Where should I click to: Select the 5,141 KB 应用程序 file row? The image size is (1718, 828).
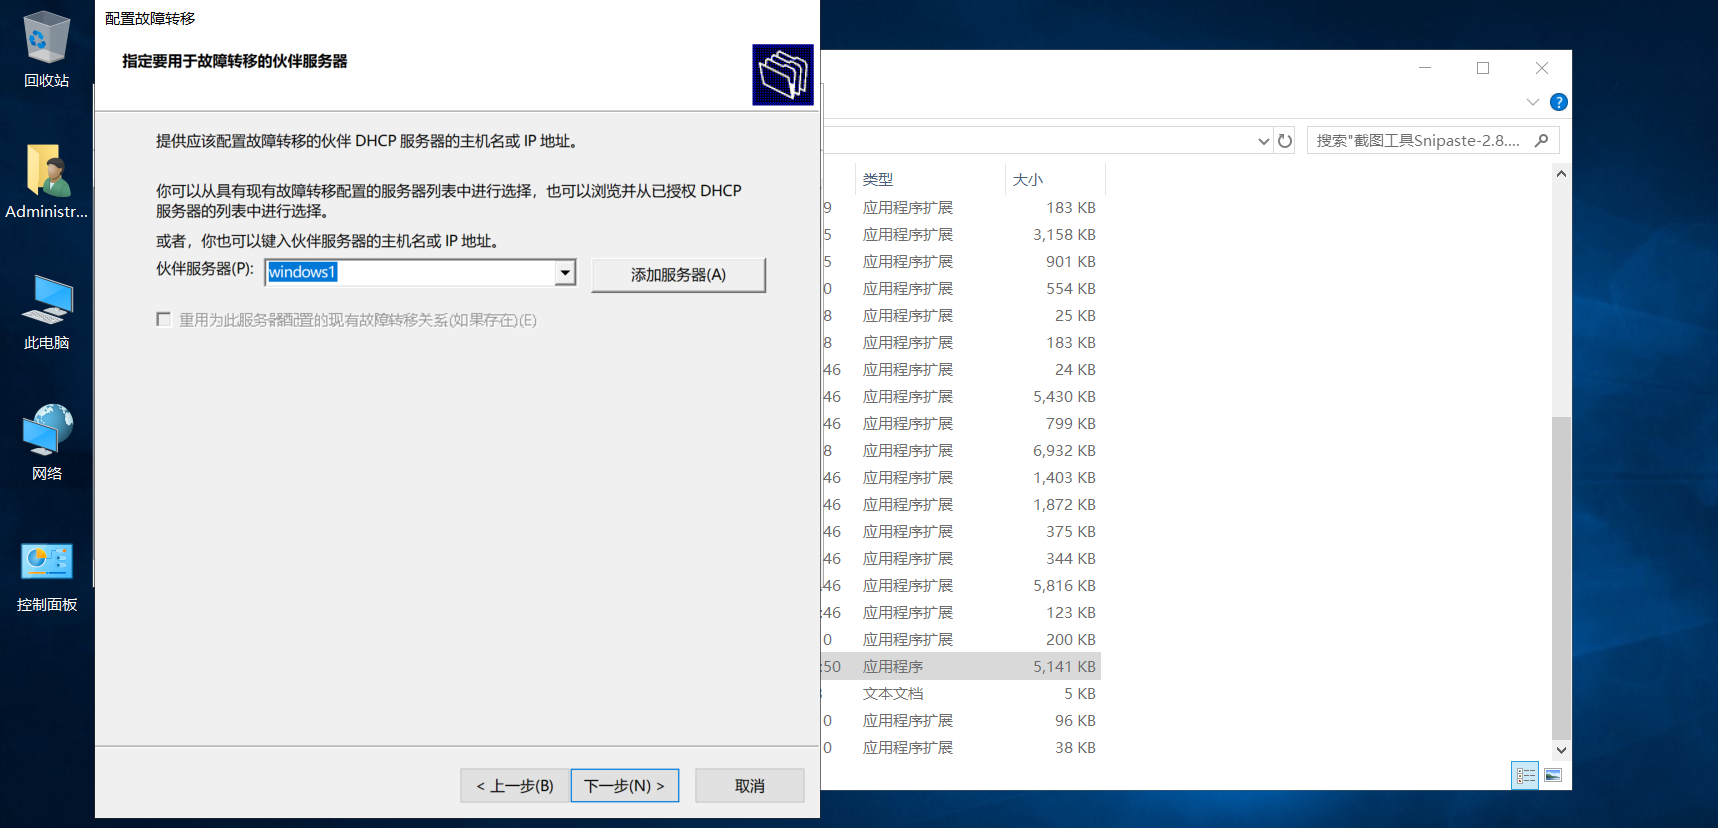(x=961, y=667)
